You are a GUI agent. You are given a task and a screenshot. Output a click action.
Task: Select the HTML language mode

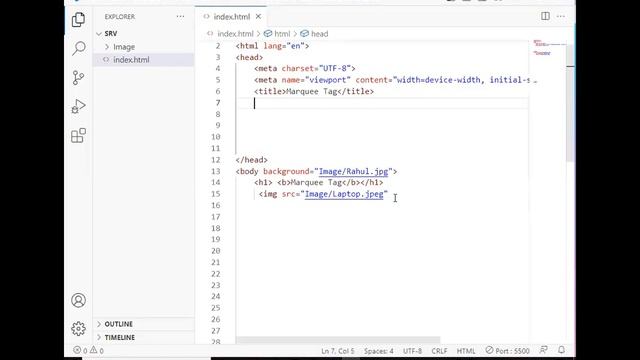tap(466, 351)
